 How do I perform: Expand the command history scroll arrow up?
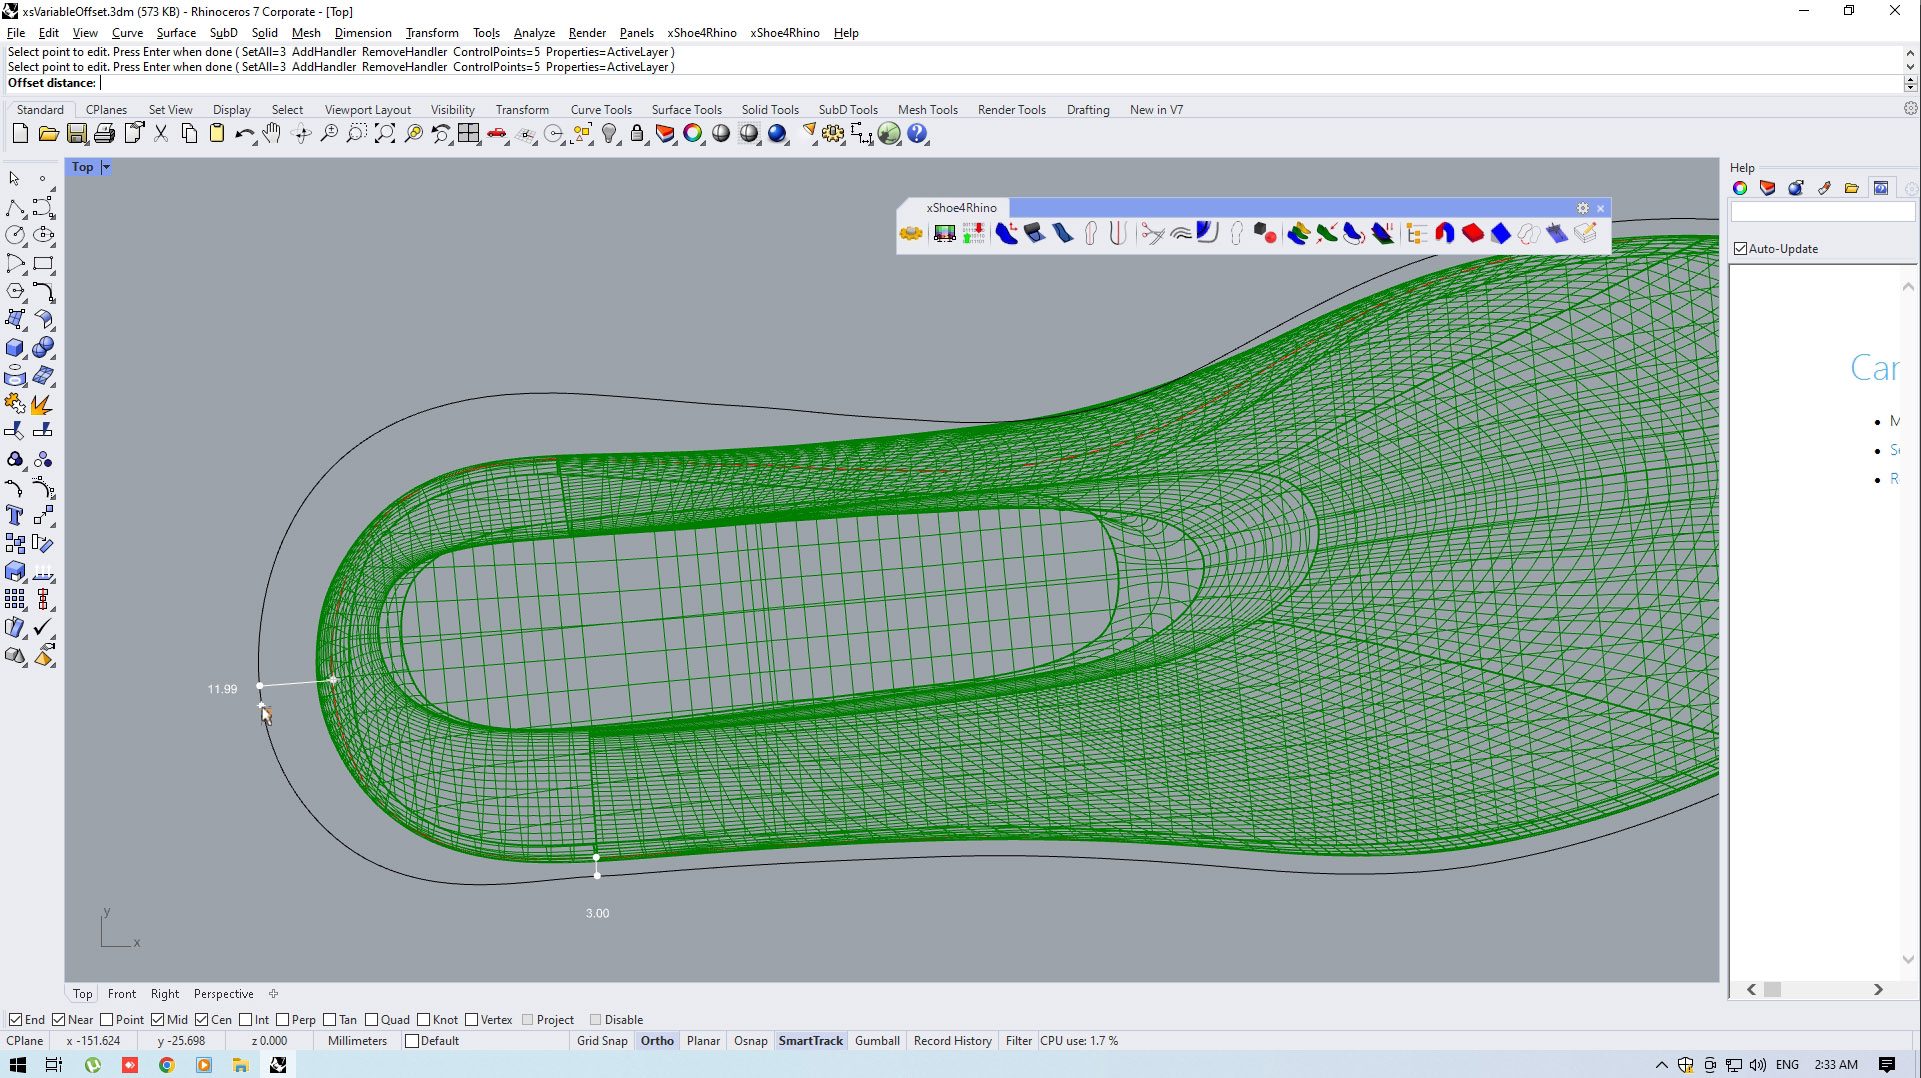tap(1910, 53)
